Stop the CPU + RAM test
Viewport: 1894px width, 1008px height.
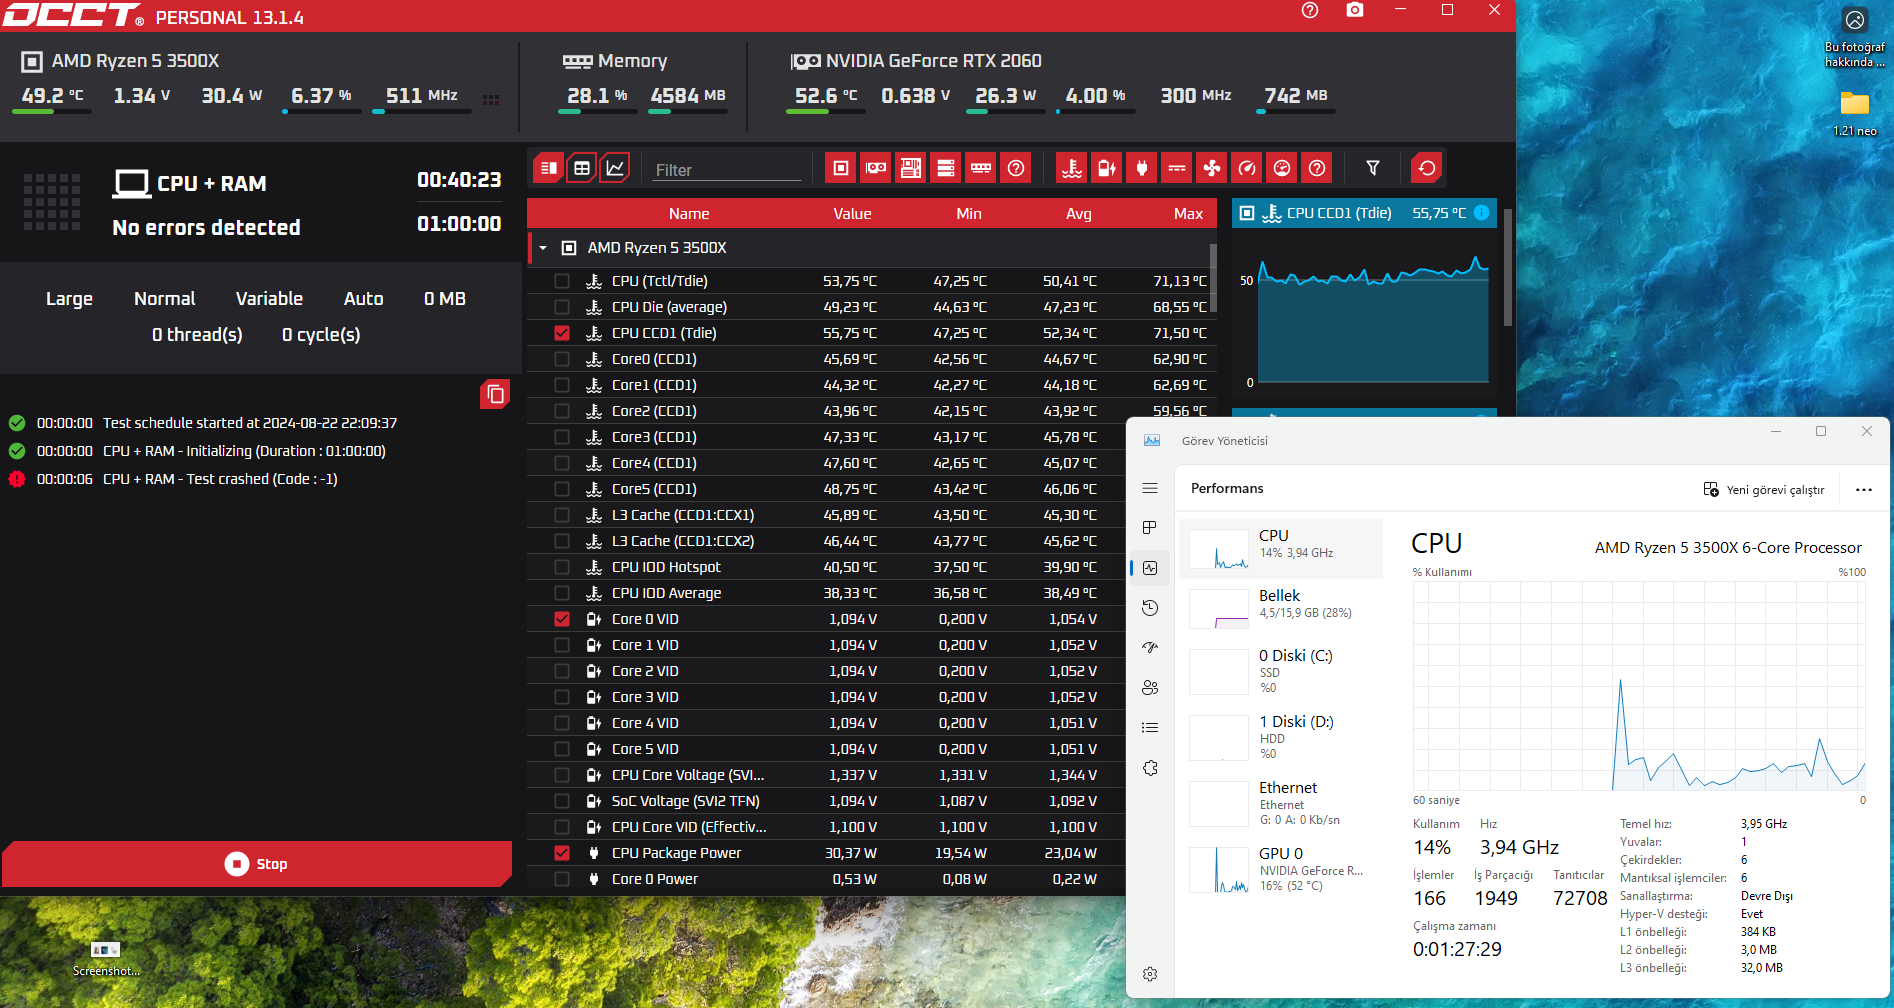(x=257, y=864)
